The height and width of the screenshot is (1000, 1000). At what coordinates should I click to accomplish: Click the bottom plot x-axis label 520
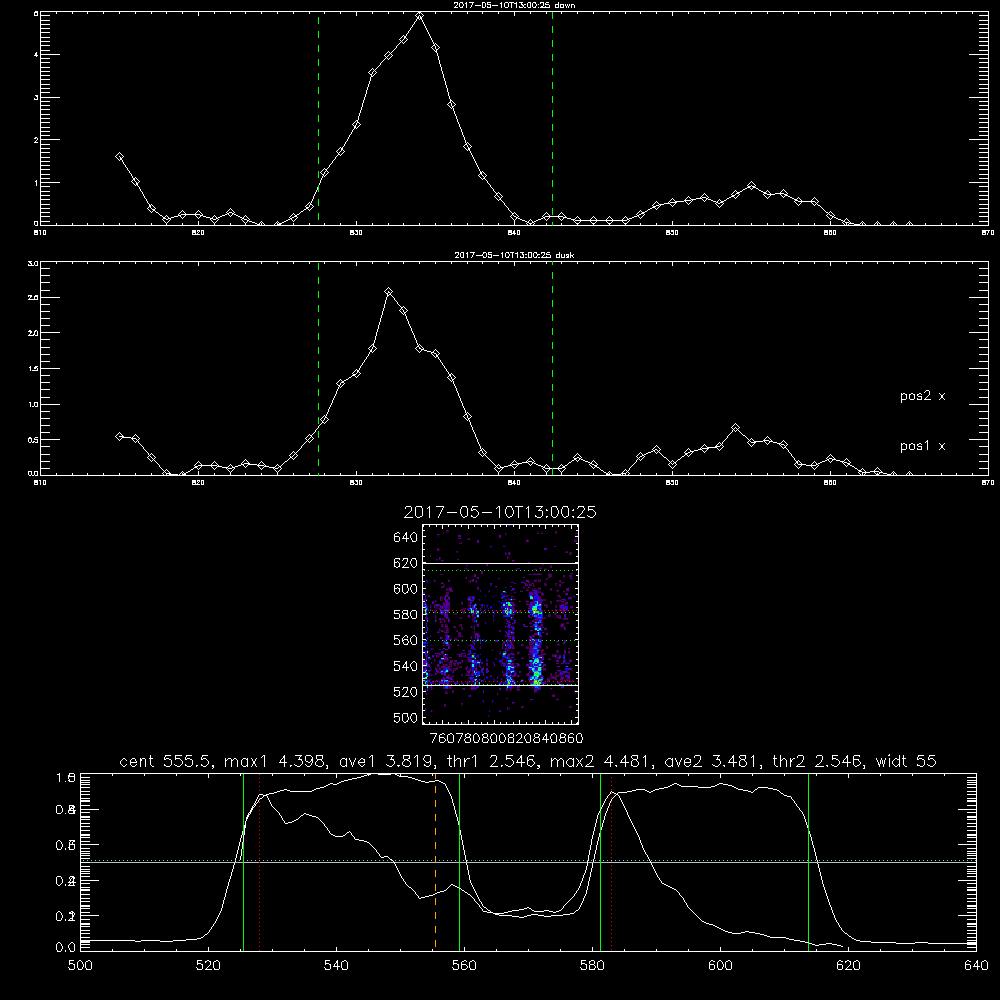tap(209, 966)
